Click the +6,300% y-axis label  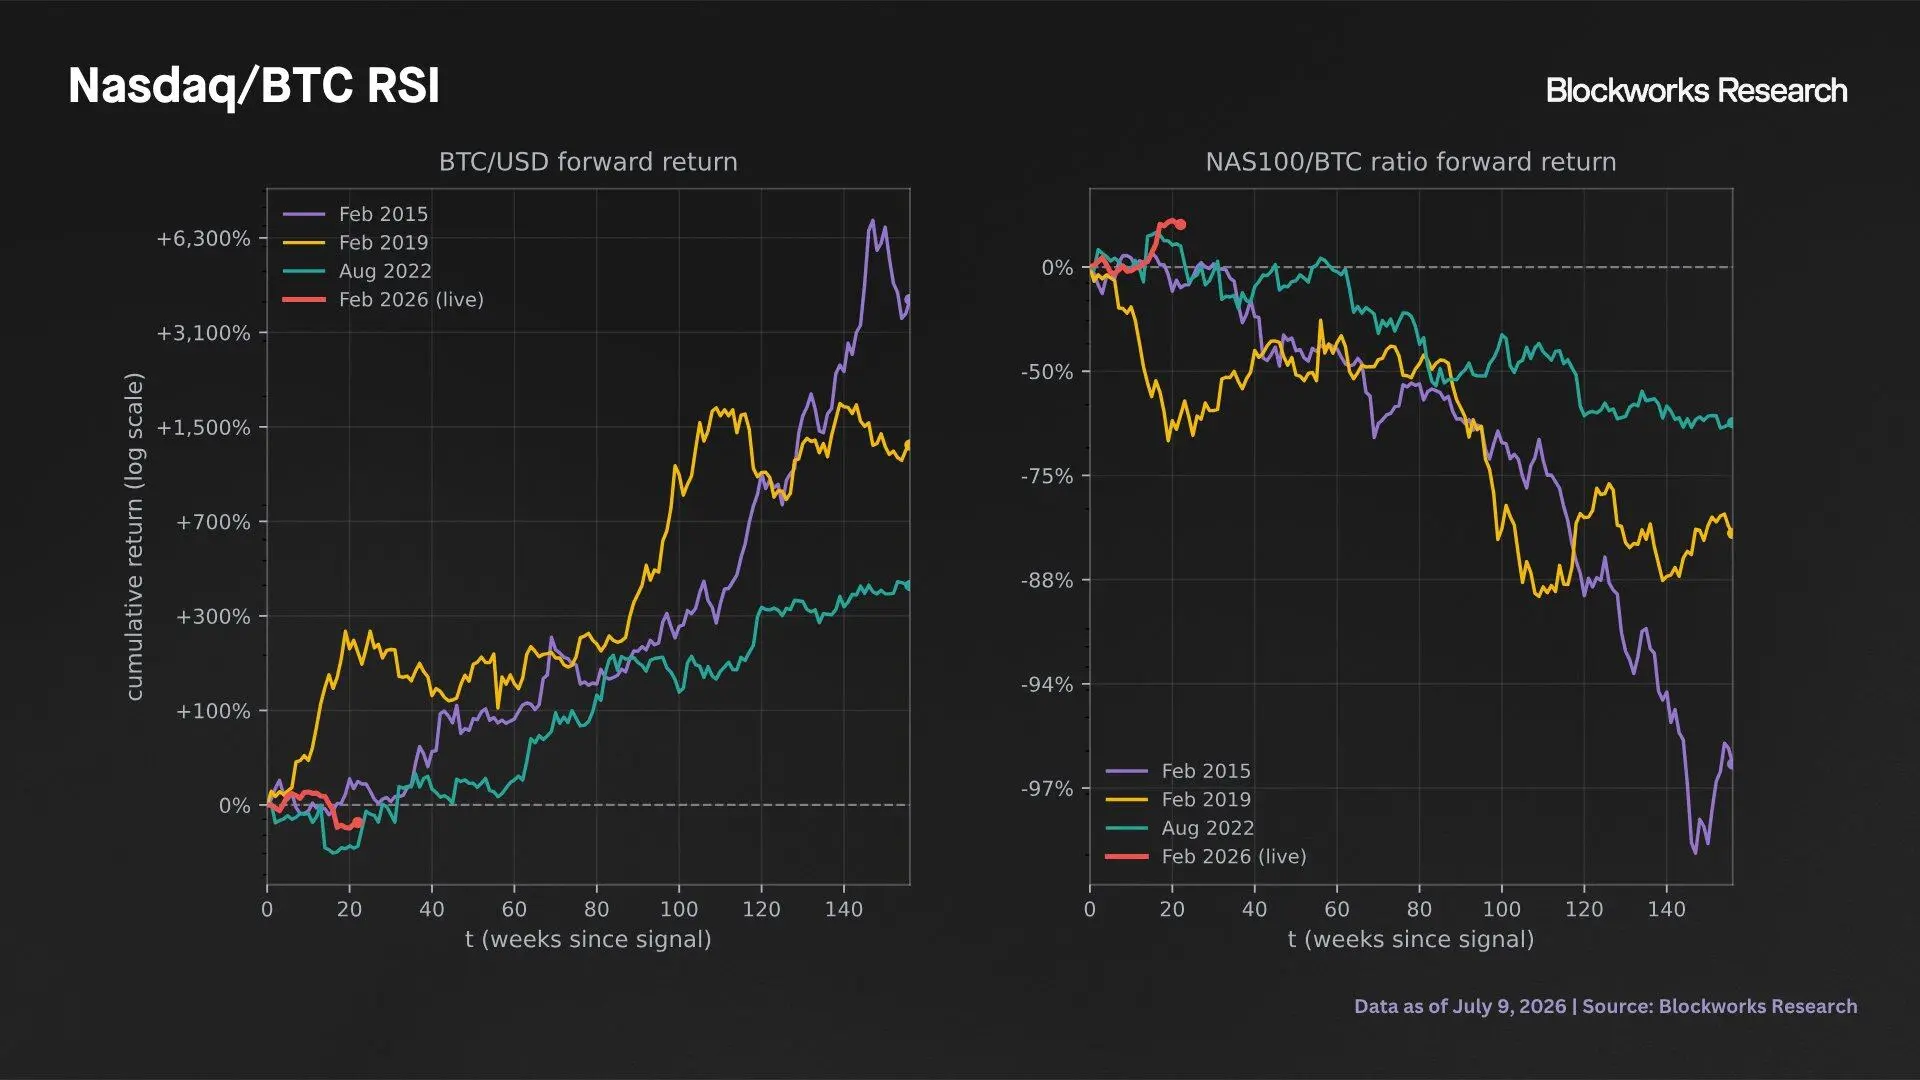tap(203, 239)
